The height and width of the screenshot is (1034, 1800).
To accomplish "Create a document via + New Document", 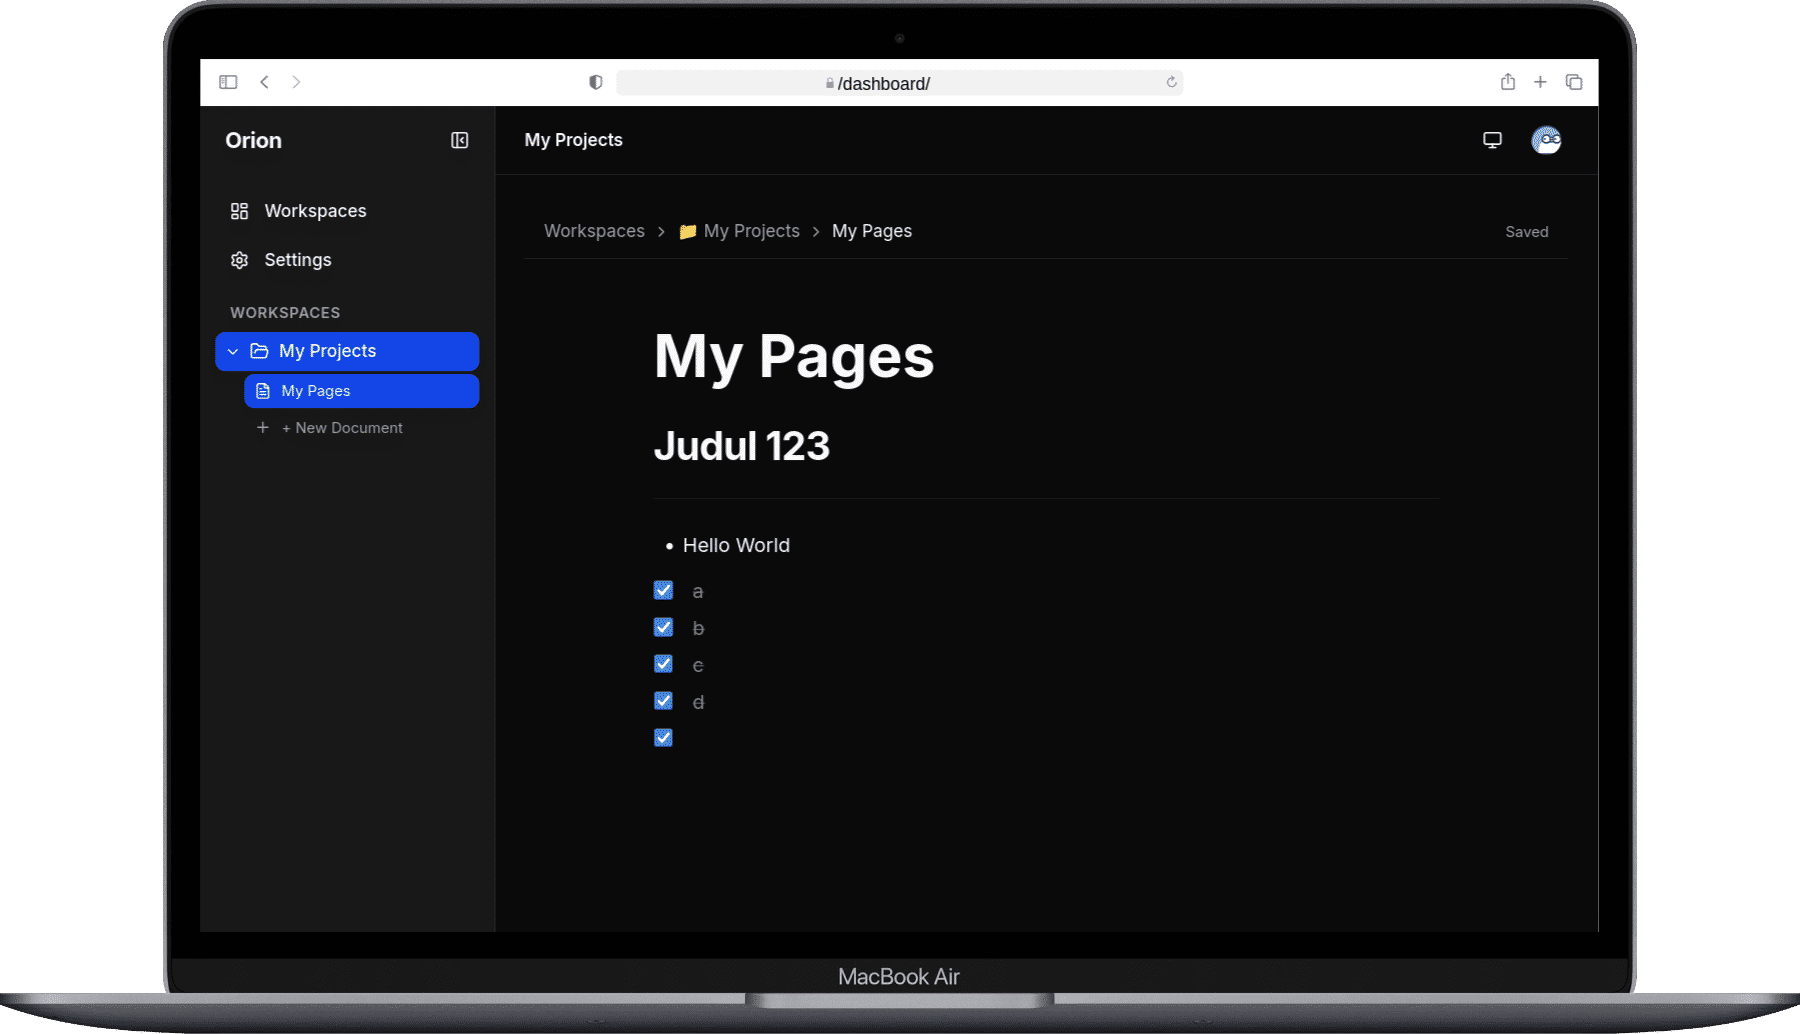I will [341, 428].
